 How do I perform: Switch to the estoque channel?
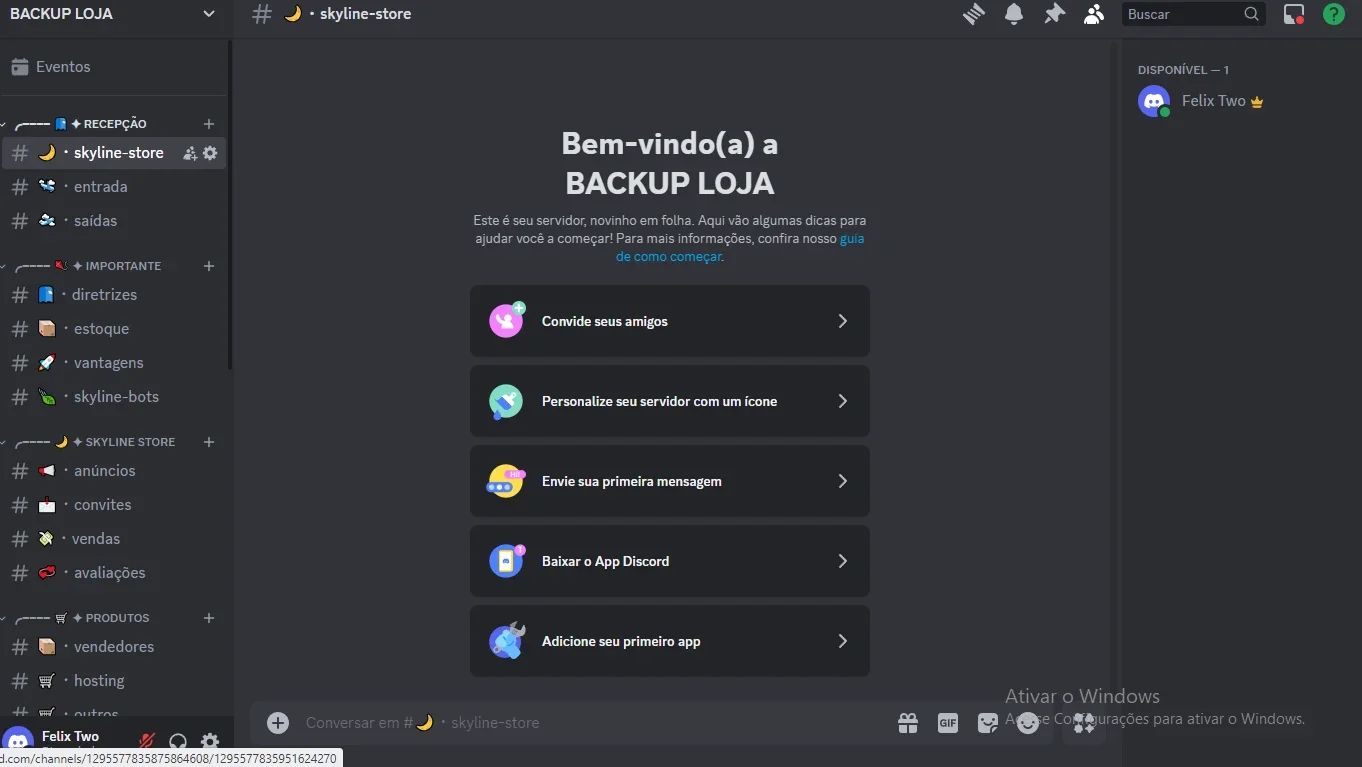[x=114, y=329]
